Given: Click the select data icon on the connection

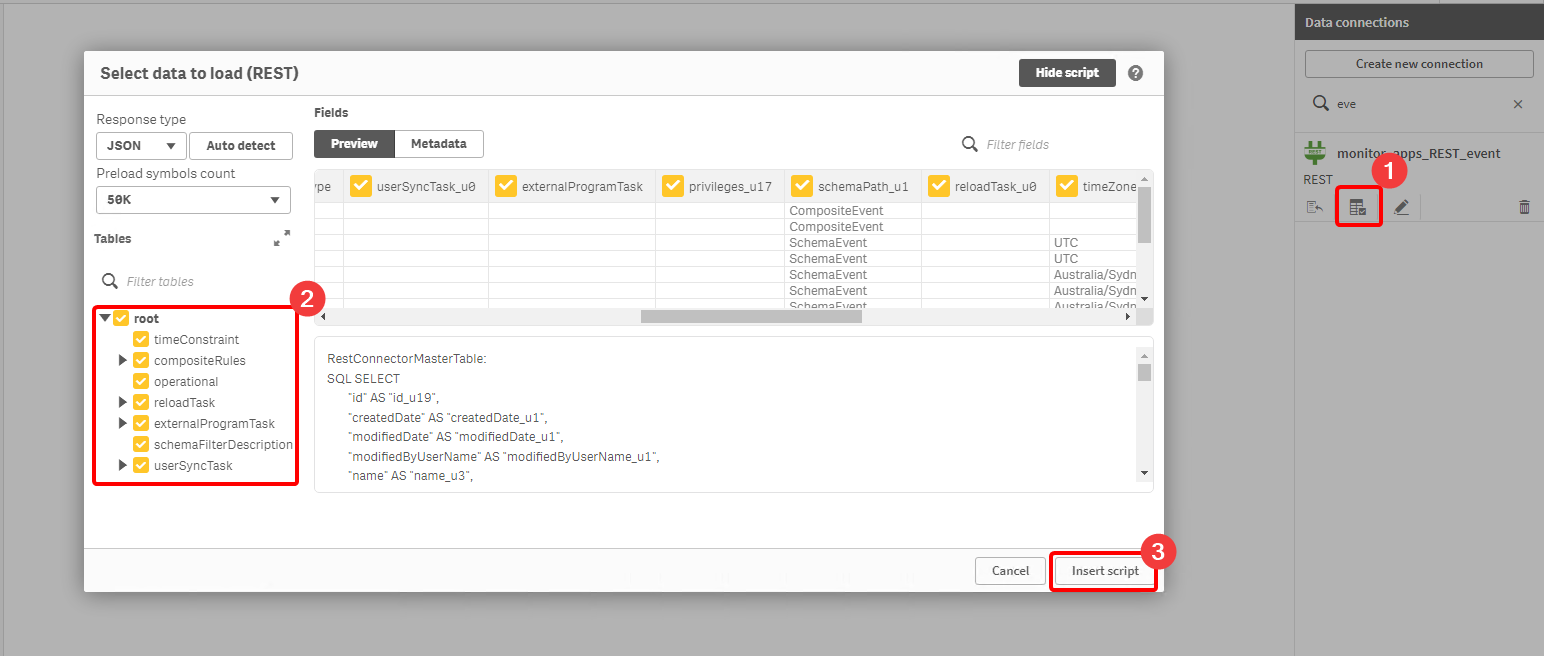Looking at the screenshot, I should [1358, 207].
